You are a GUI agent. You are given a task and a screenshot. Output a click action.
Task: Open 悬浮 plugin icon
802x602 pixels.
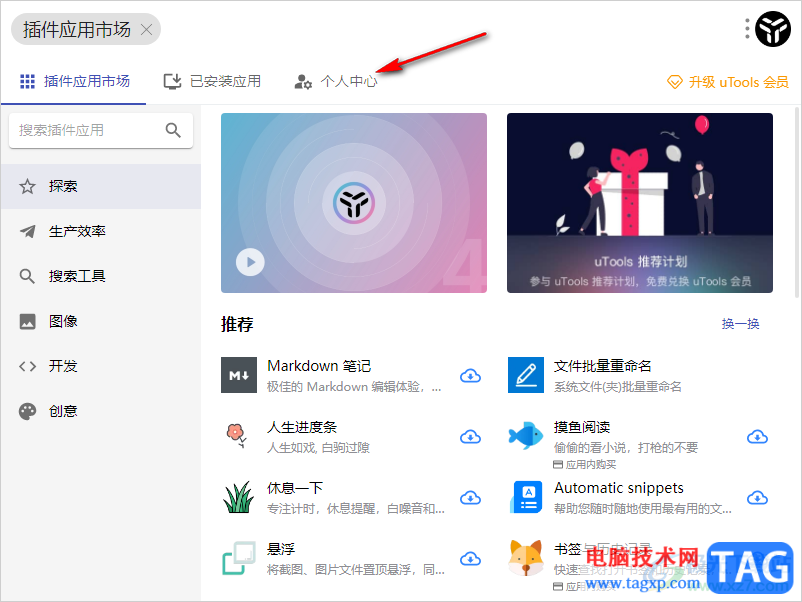click(x=239, y=558)
